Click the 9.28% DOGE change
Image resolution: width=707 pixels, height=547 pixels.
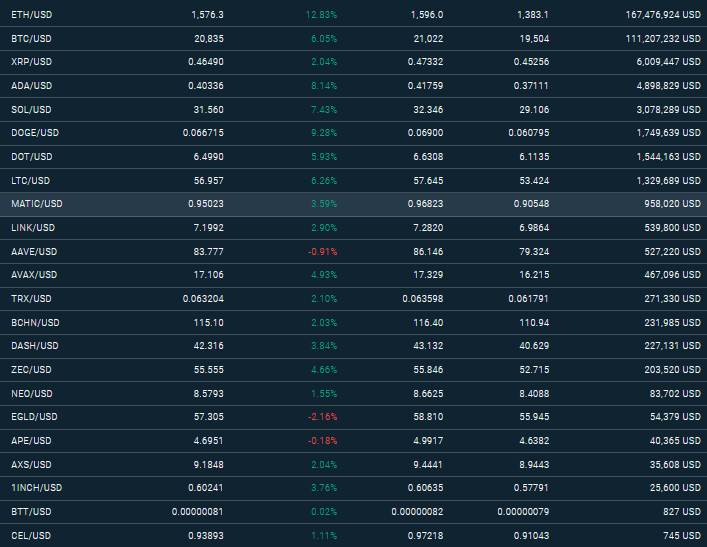324,133
